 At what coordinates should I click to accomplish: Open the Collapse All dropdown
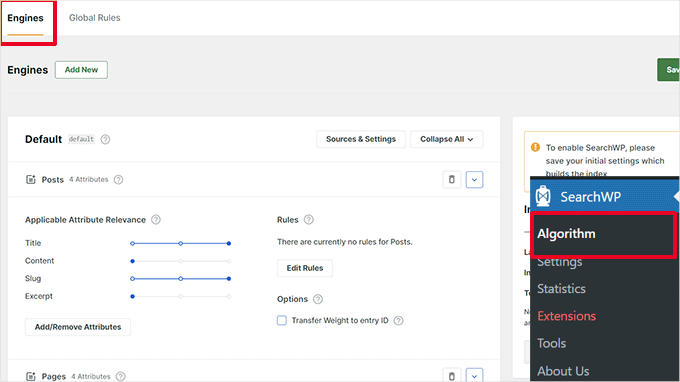[x=447, y=139]
